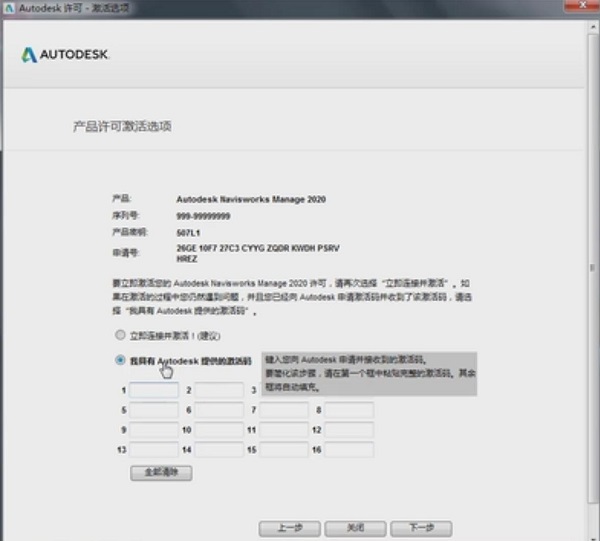
Task: Click activation code input field 9
Action: (154, 430)
